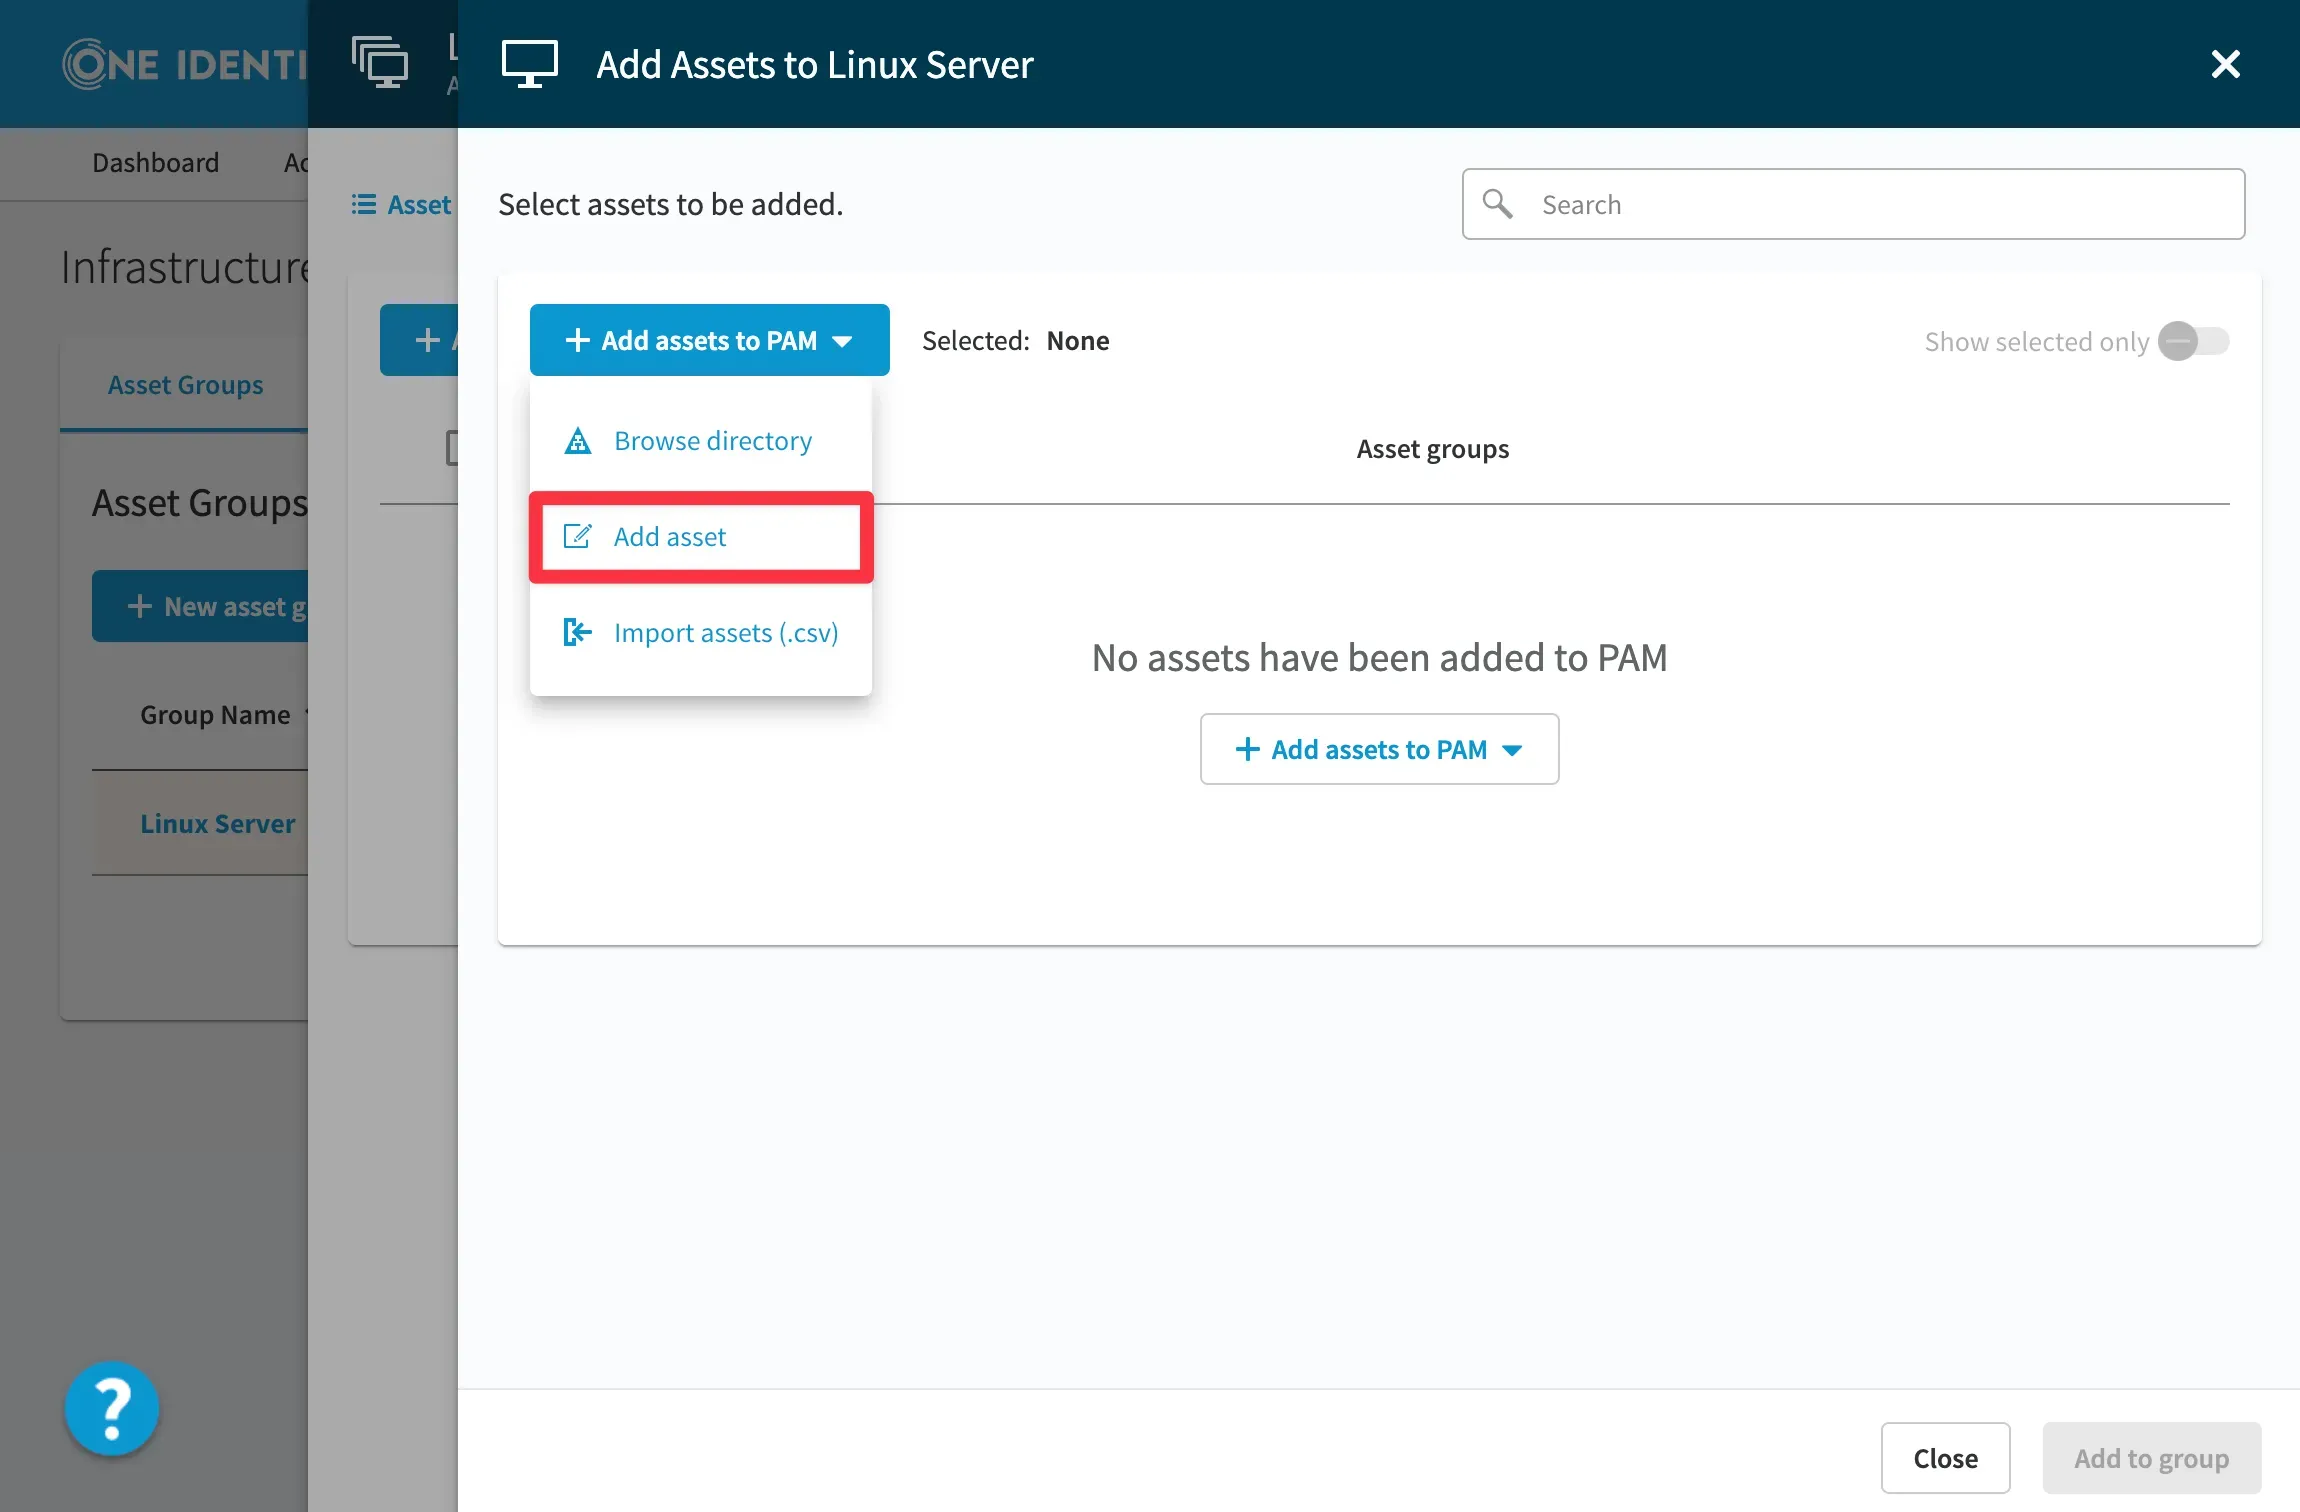Click the Add asset pencil icon
The image size is (2300, 1512).
pyautogui.click(x=578, y=537)
